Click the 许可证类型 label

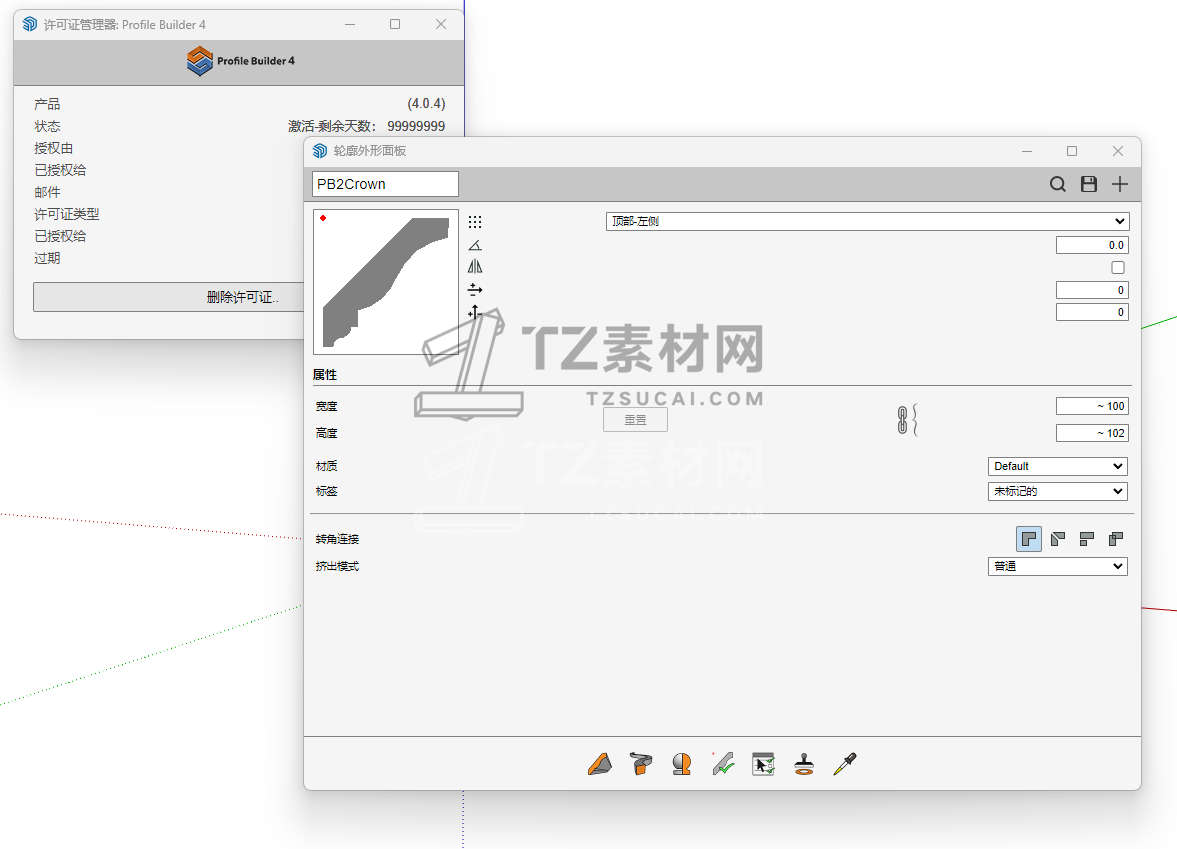click(66, 214)
